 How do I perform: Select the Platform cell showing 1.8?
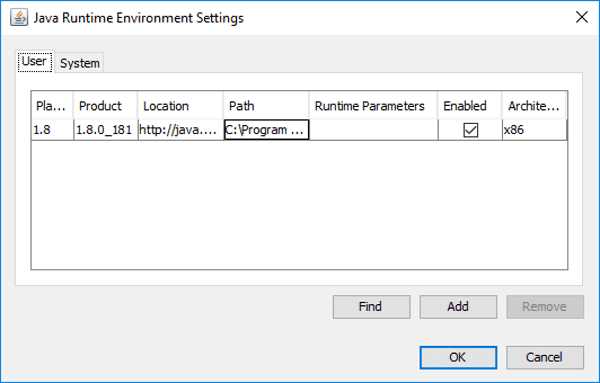point(52,130)
